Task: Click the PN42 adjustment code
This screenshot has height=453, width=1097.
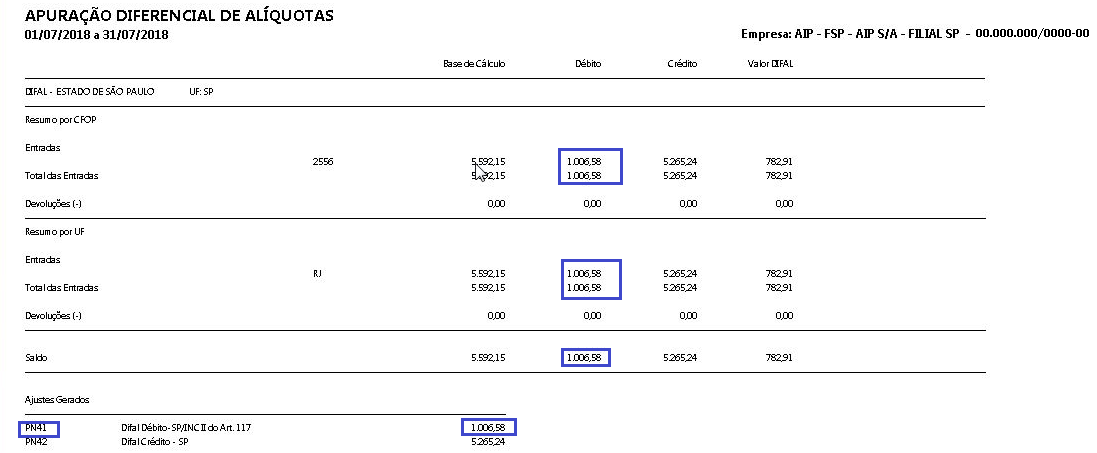Action: pos(36,441)
